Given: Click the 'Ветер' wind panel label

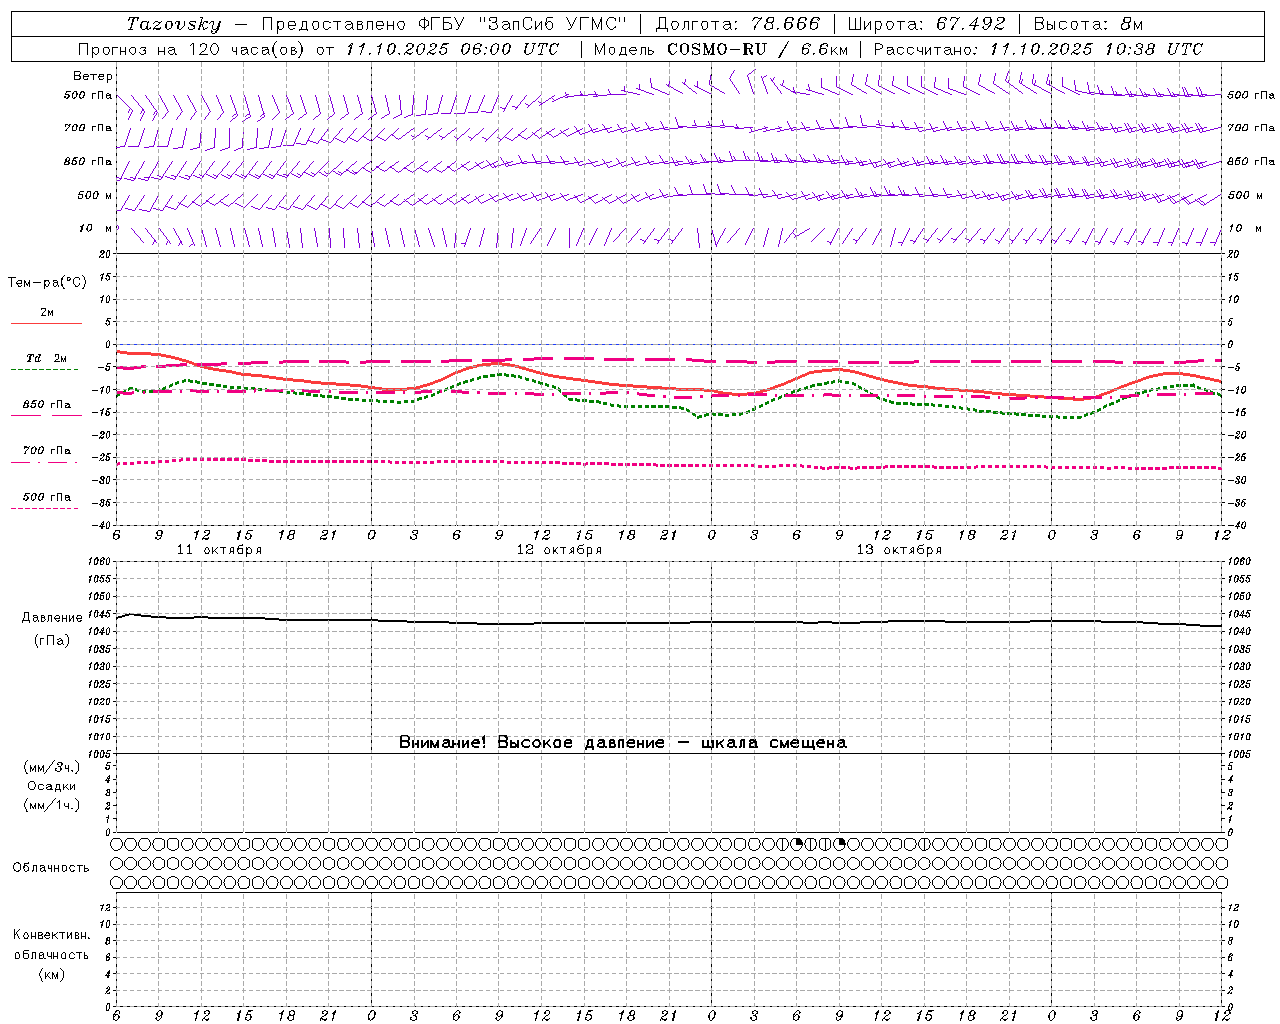Looking at the screenshot, I should pyautogui.click(x=93, y=76).
